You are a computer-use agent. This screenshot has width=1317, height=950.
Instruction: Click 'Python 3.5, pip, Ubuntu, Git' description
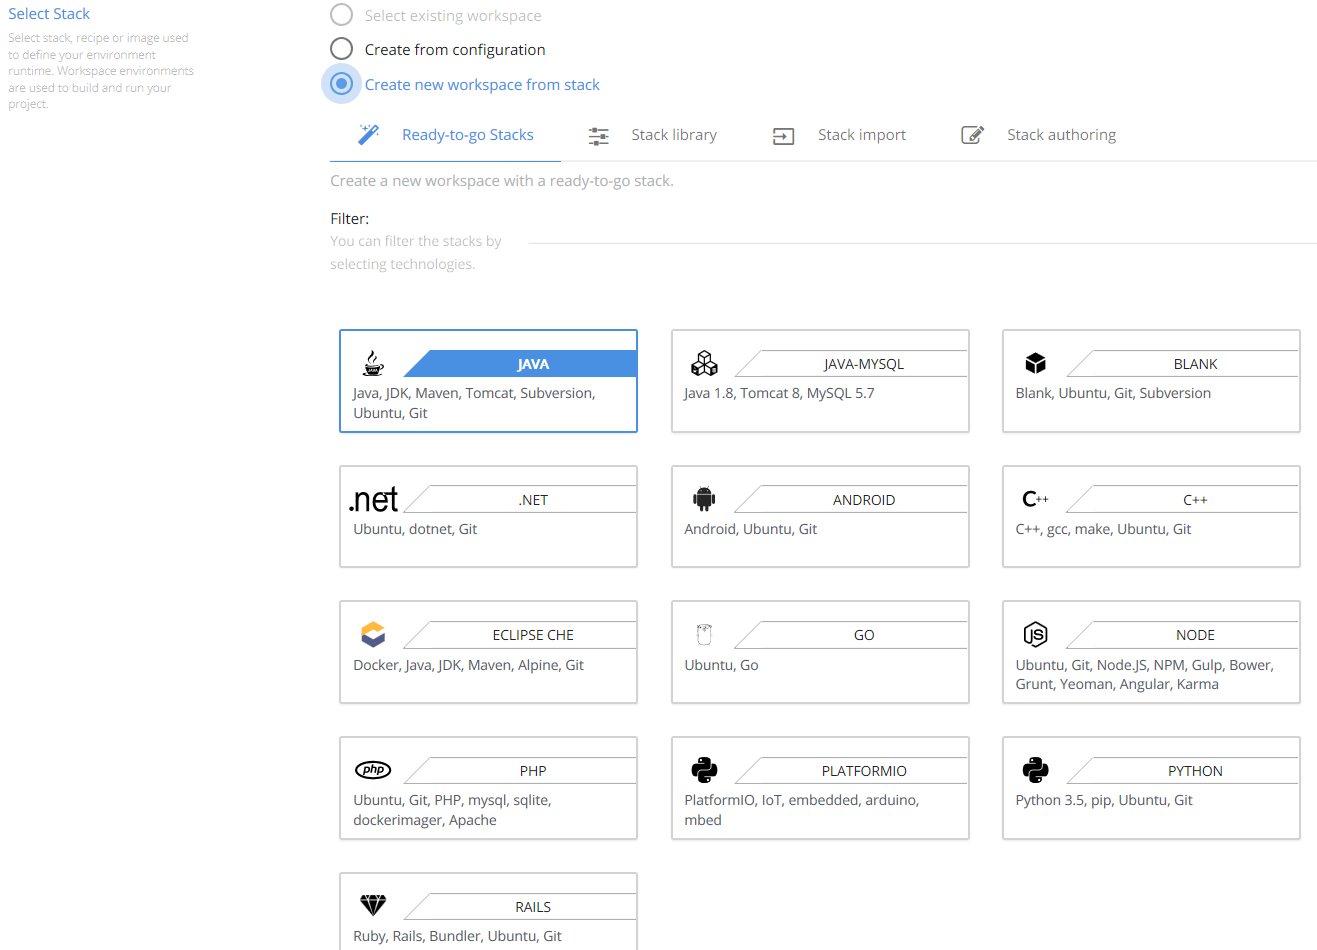pyautogui.click(x=1104, y=800)
